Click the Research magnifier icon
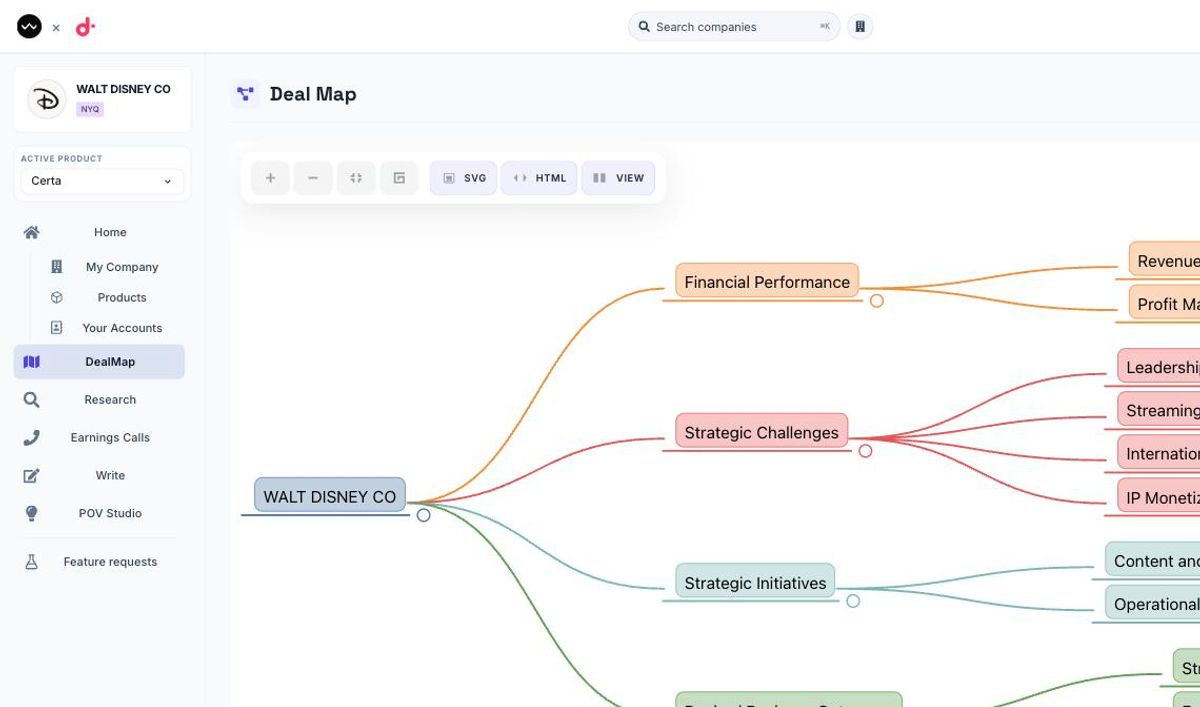The image size is (1200, 707). pos(31,400)
